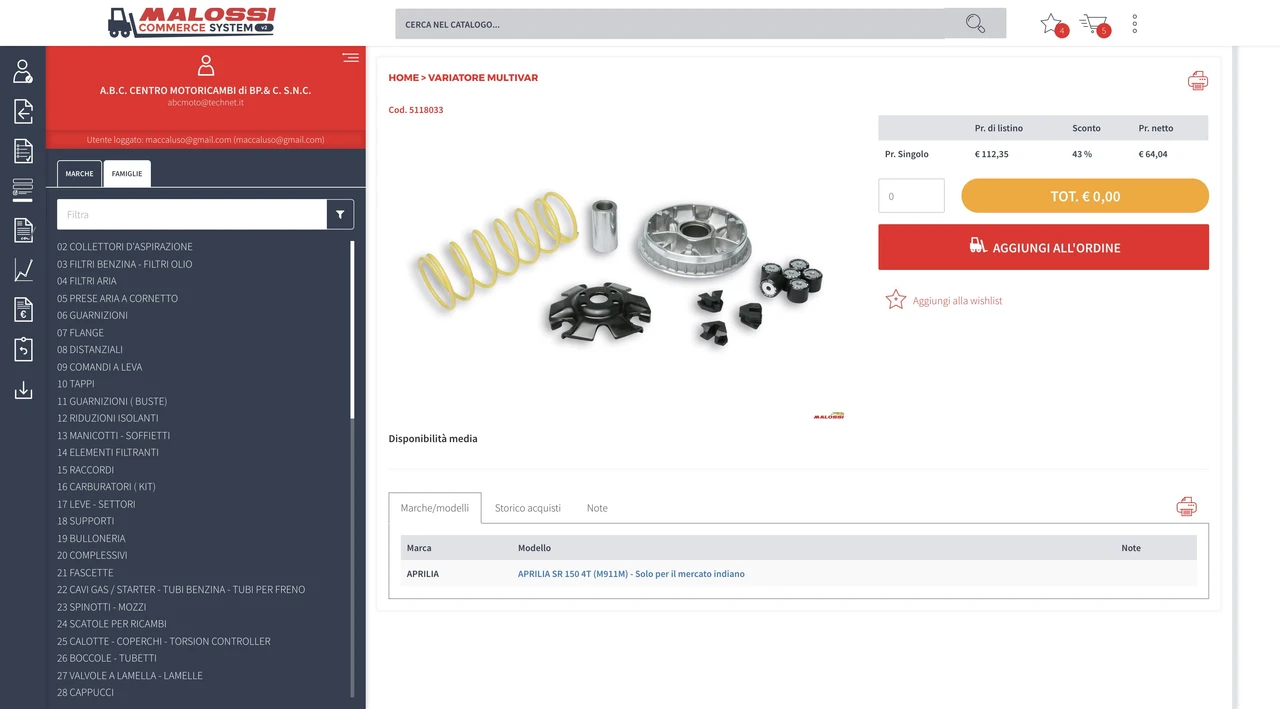The width and height of the screenshot is (1280, 709).
Task: Click product code Cod. 5118033
Action: (416, 110)
